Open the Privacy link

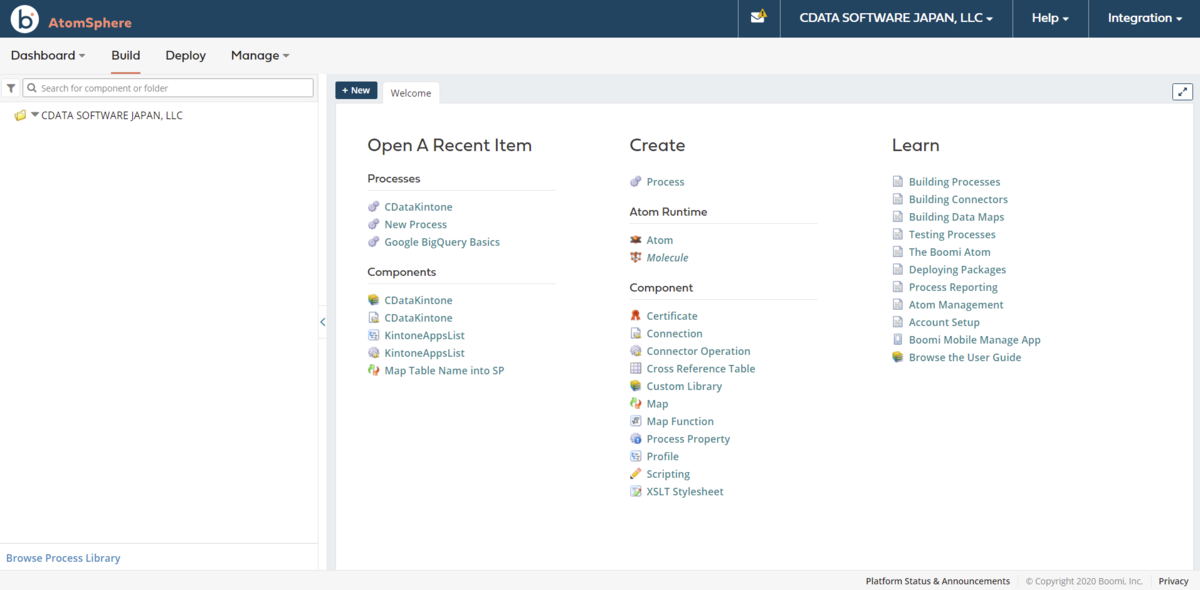[1174, 581]
